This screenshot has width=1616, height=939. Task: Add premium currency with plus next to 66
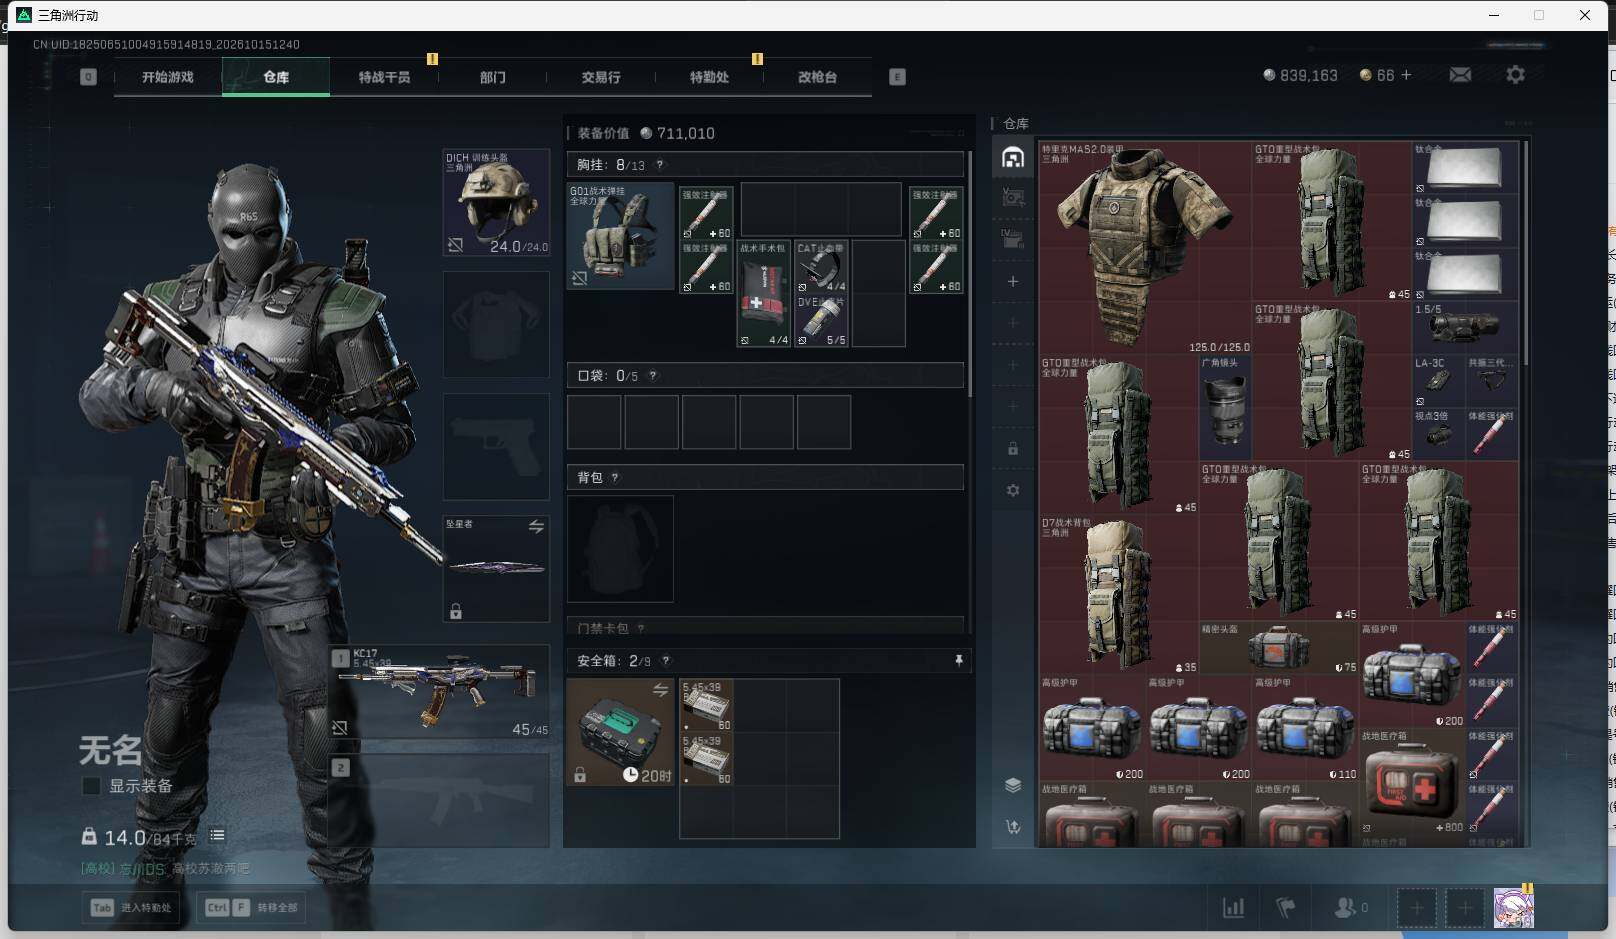[x=1406, y=75]
